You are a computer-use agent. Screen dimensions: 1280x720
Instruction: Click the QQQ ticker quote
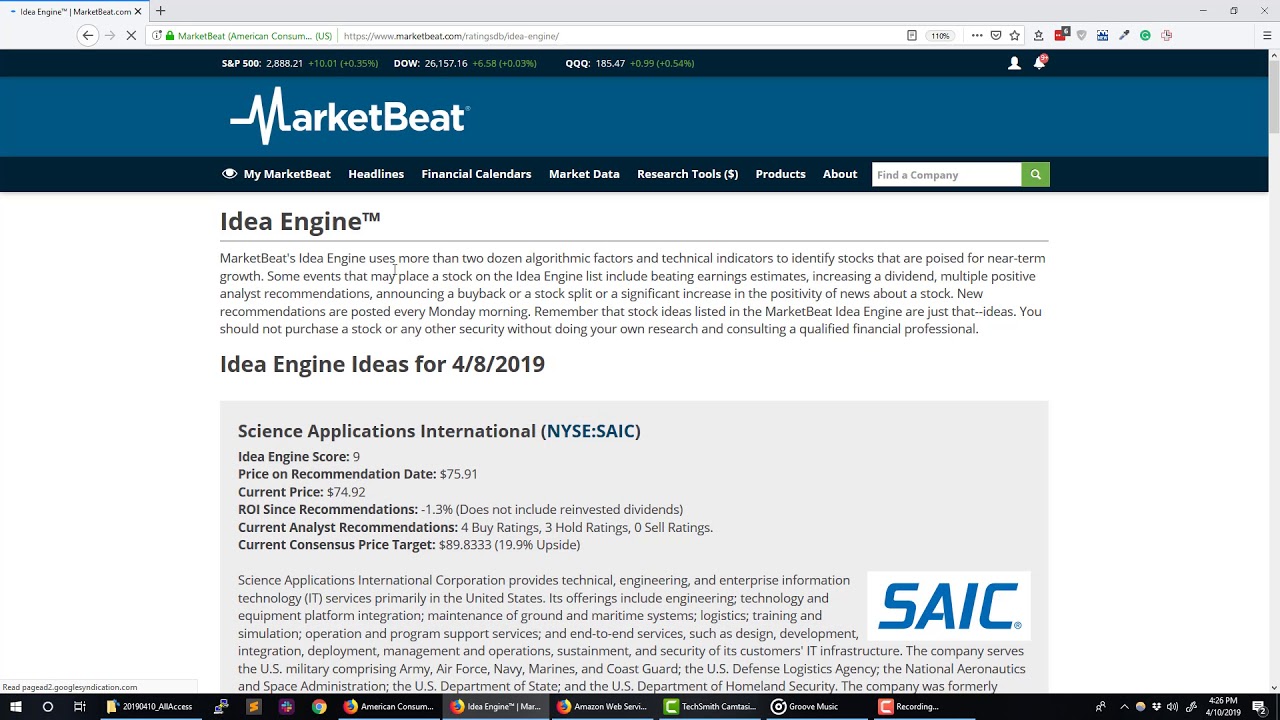coord(630,63)
